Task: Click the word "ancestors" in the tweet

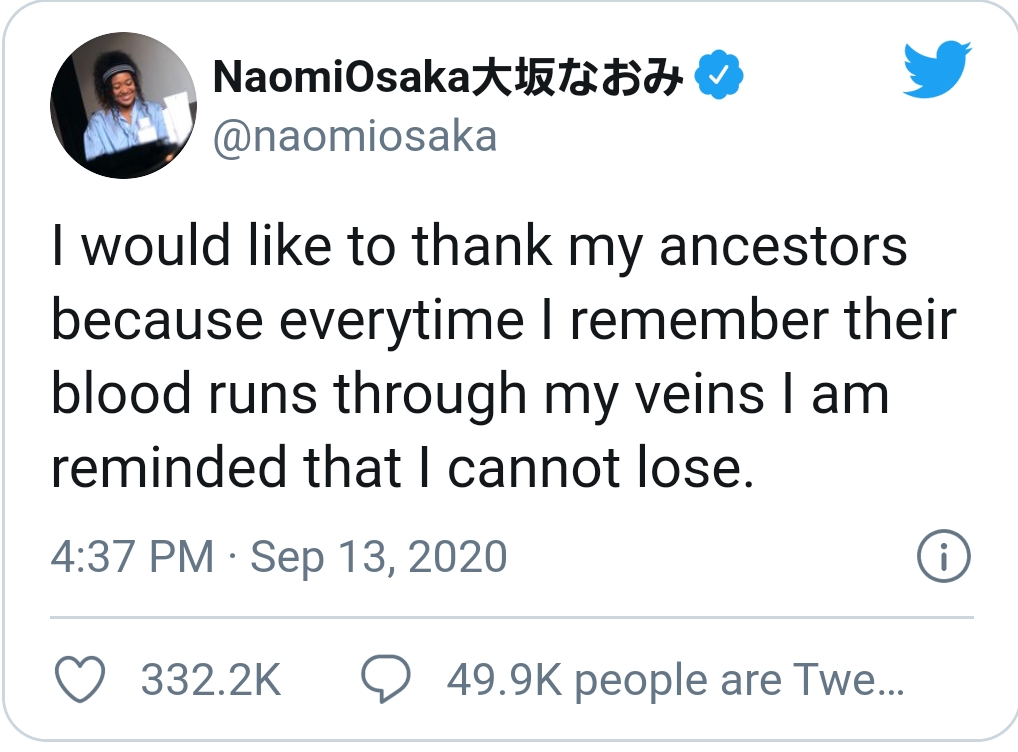Action: [x=783, y=247]
